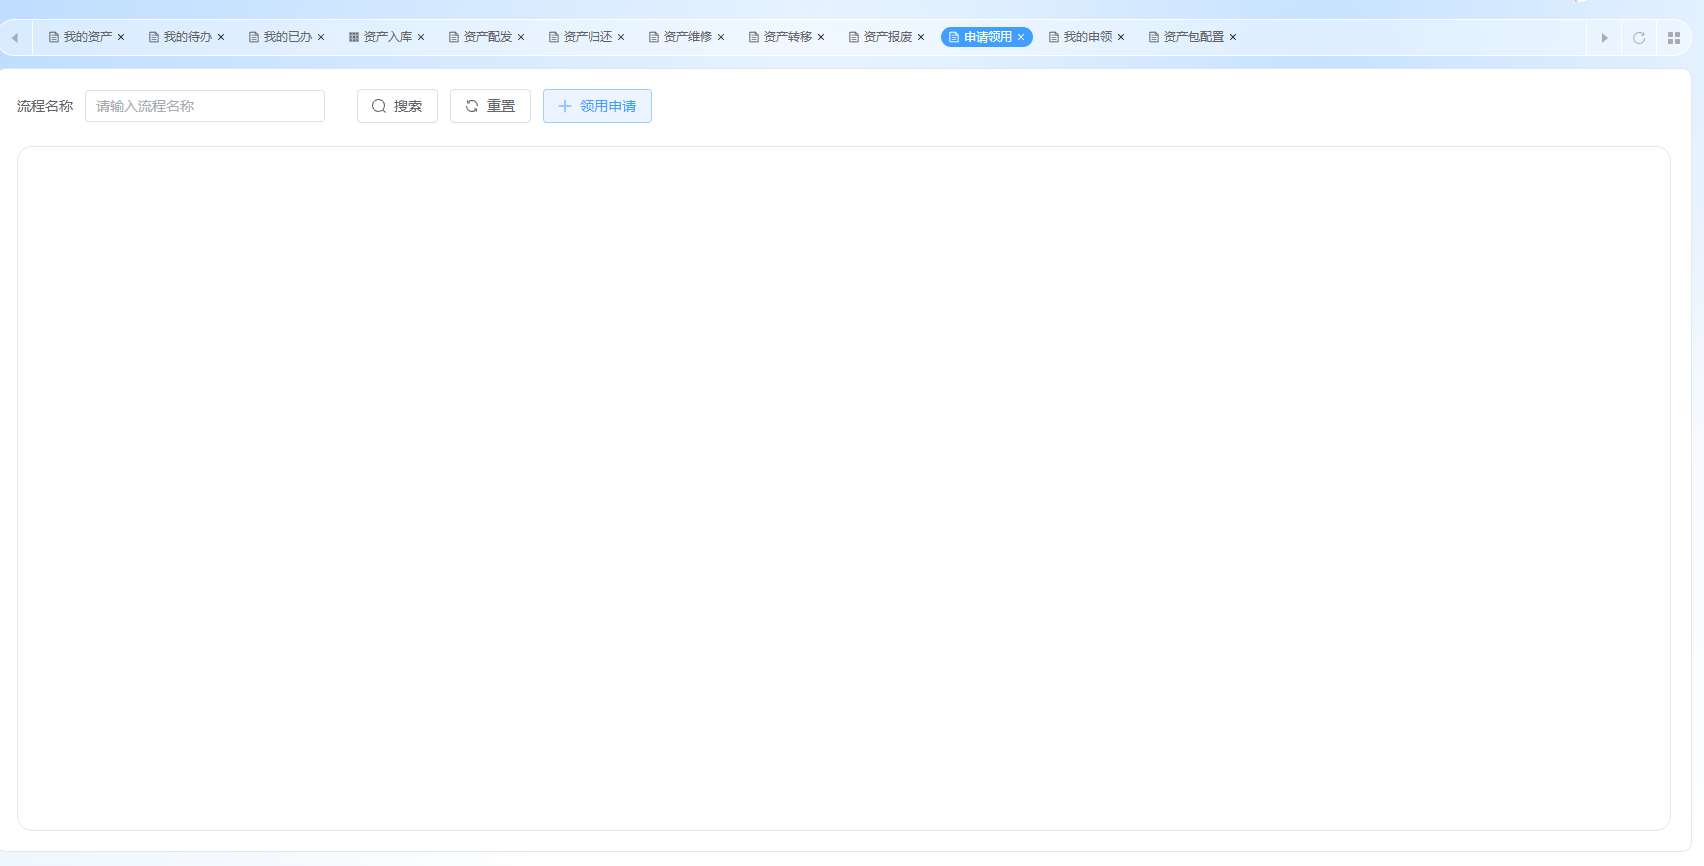Click the 领用申请 button
Screen dimensions: 1704x866
pos(597,106)
